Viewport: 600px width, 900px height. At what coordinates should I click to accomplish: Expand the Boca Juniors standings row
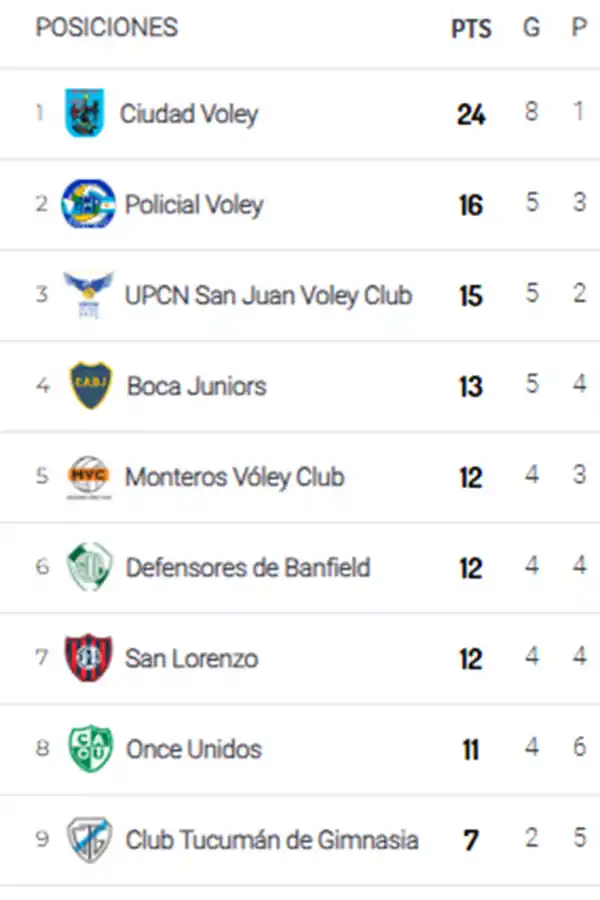click(300, 386)
